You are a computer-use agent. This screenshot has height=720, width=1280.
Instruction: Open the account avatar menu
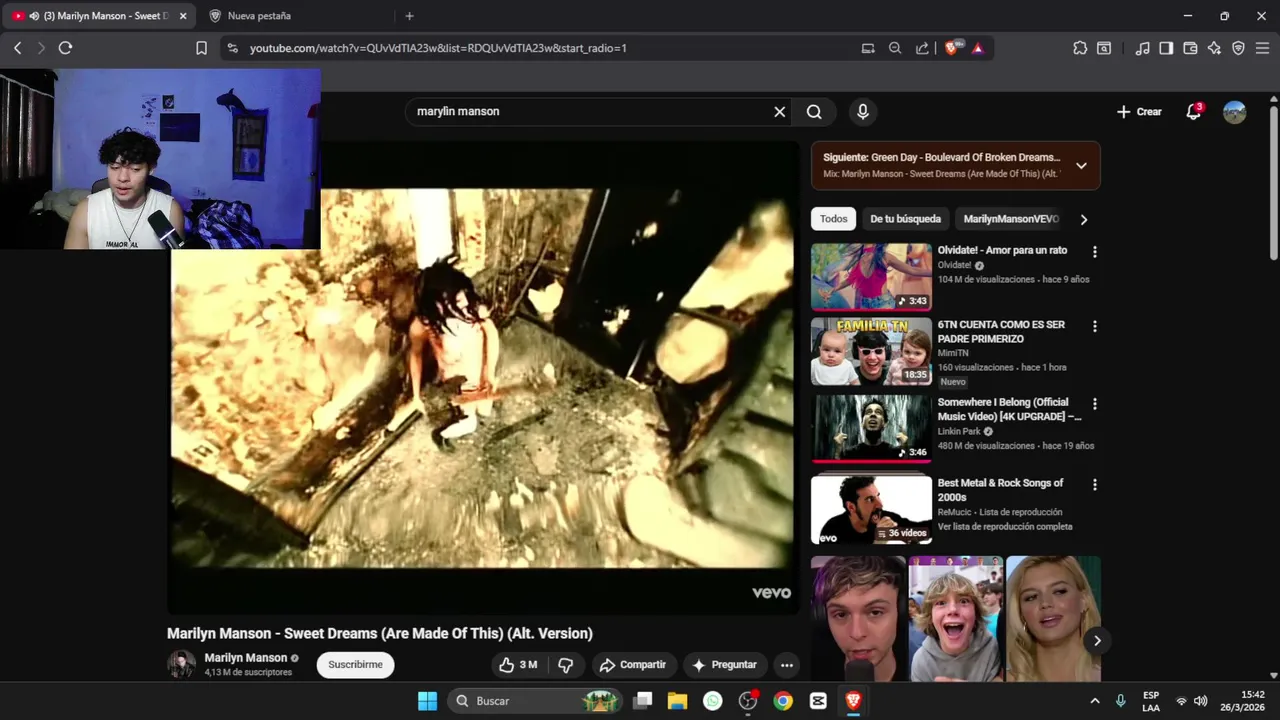[1235, 112]
